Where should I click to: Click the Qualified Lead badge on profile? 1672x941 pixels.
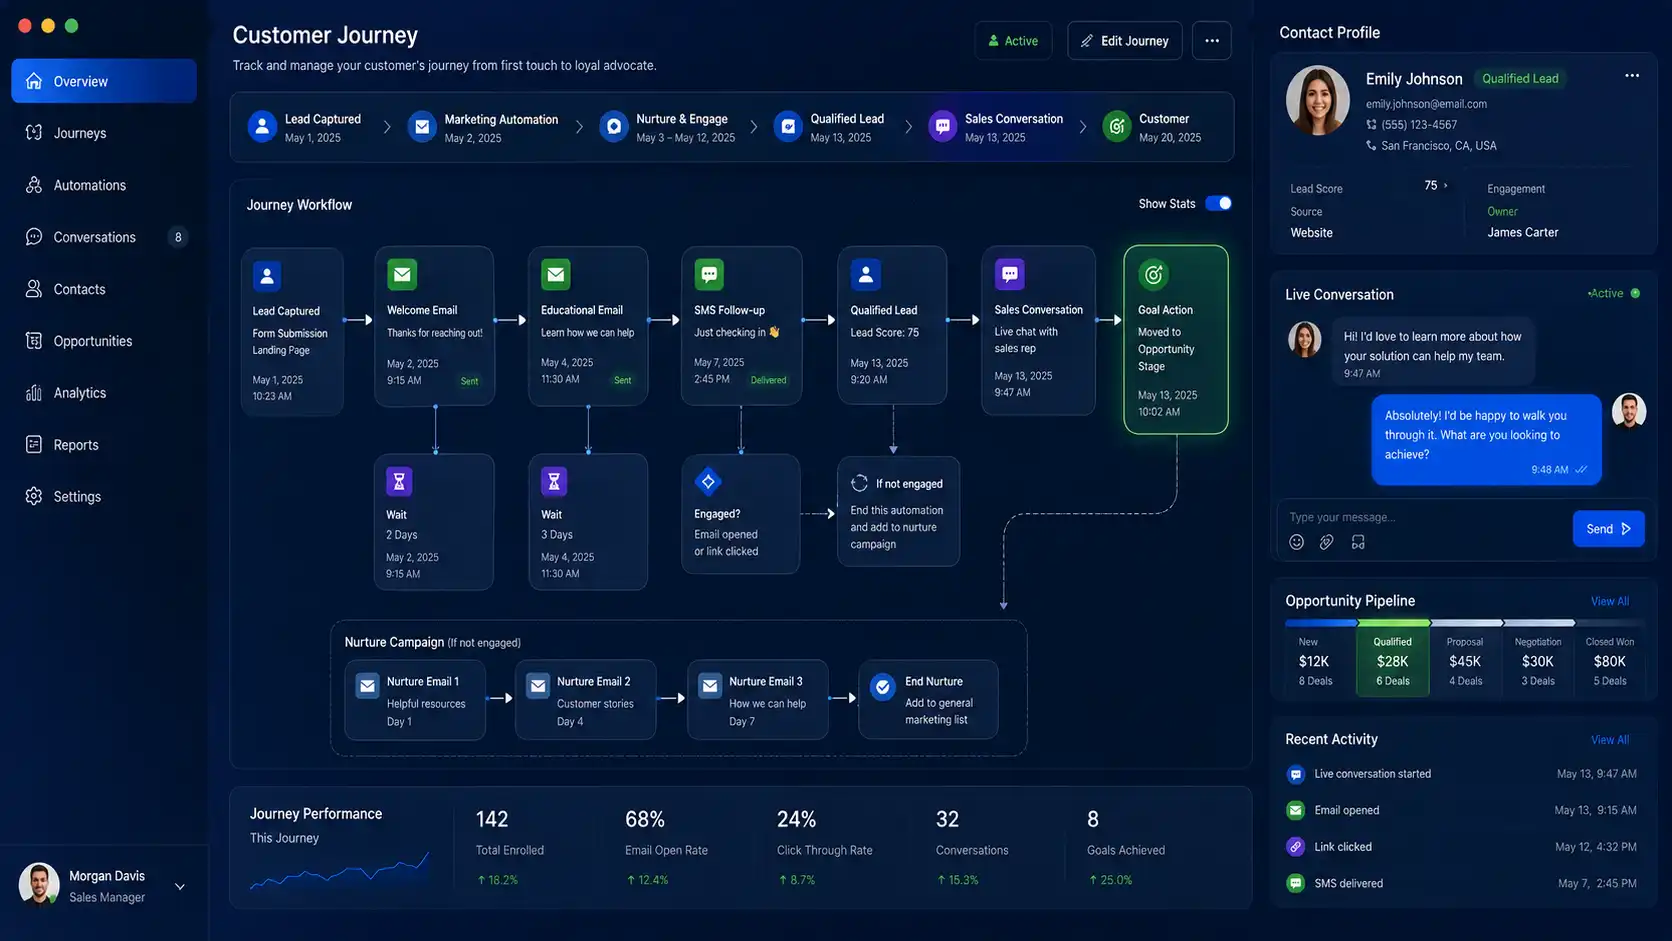point(1520,79)
